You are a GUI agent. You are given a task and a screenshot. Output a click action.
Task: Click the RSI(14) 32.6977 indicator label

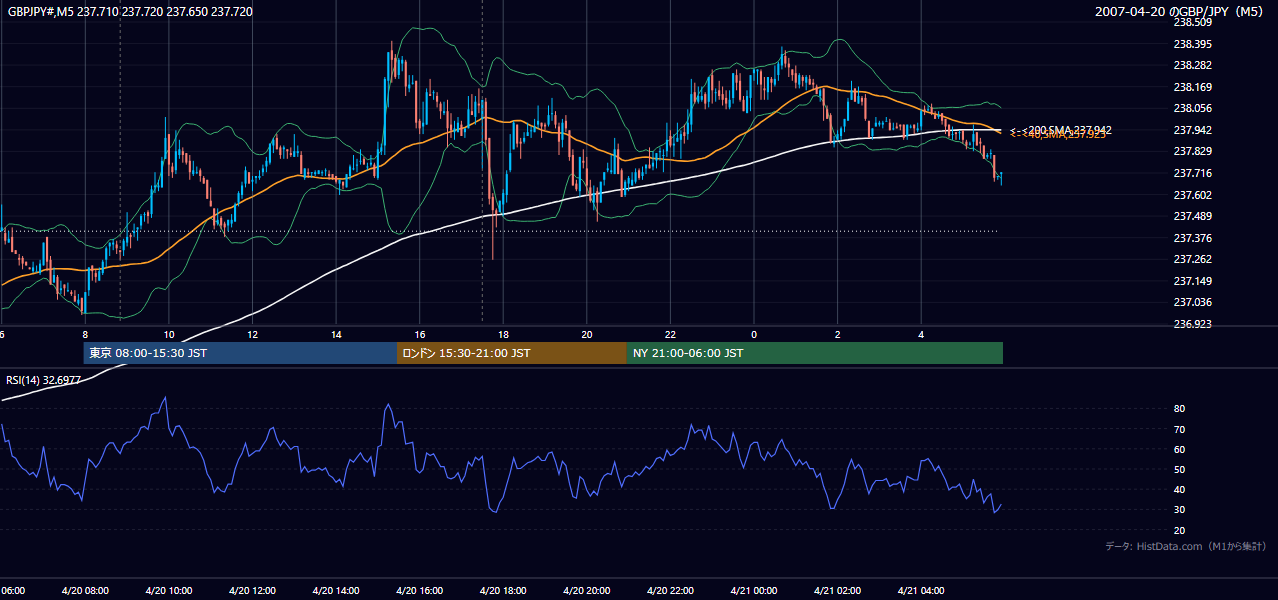tap(44, 380)
